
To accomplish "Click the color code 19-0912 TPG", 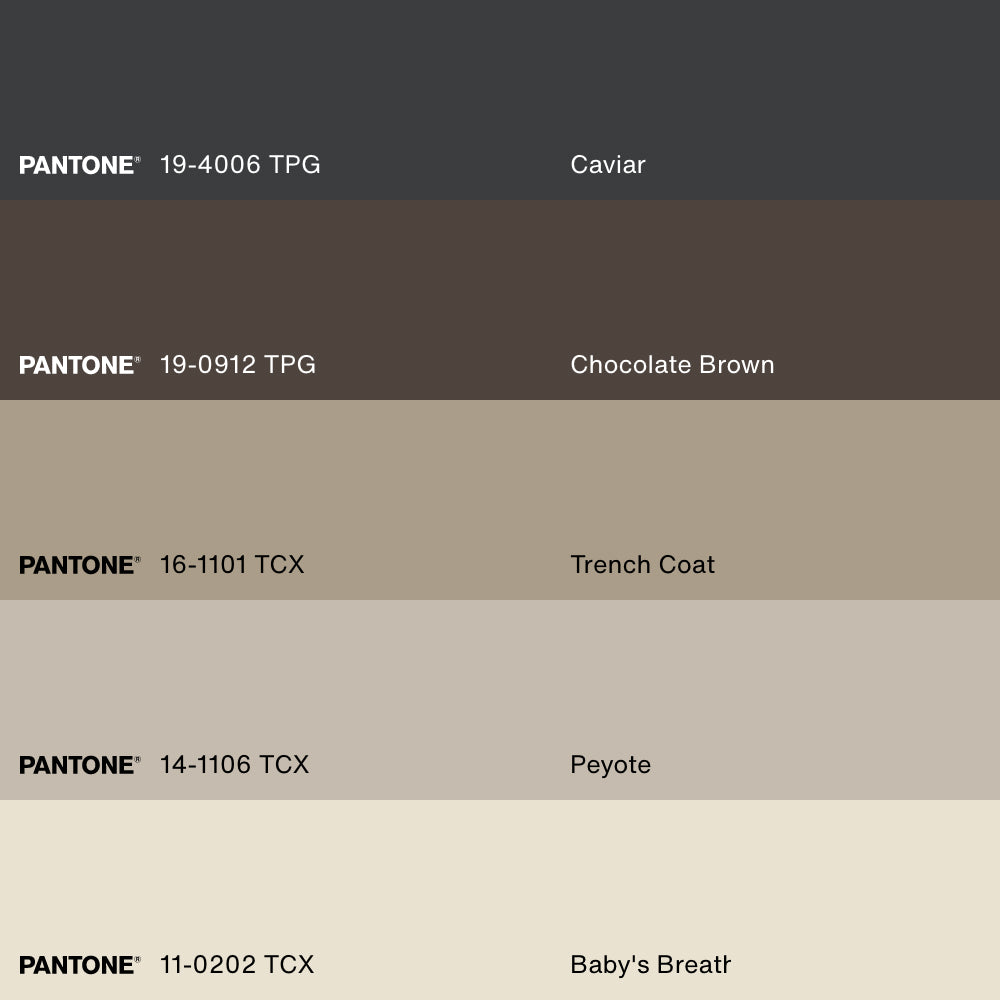I will 238,365.
